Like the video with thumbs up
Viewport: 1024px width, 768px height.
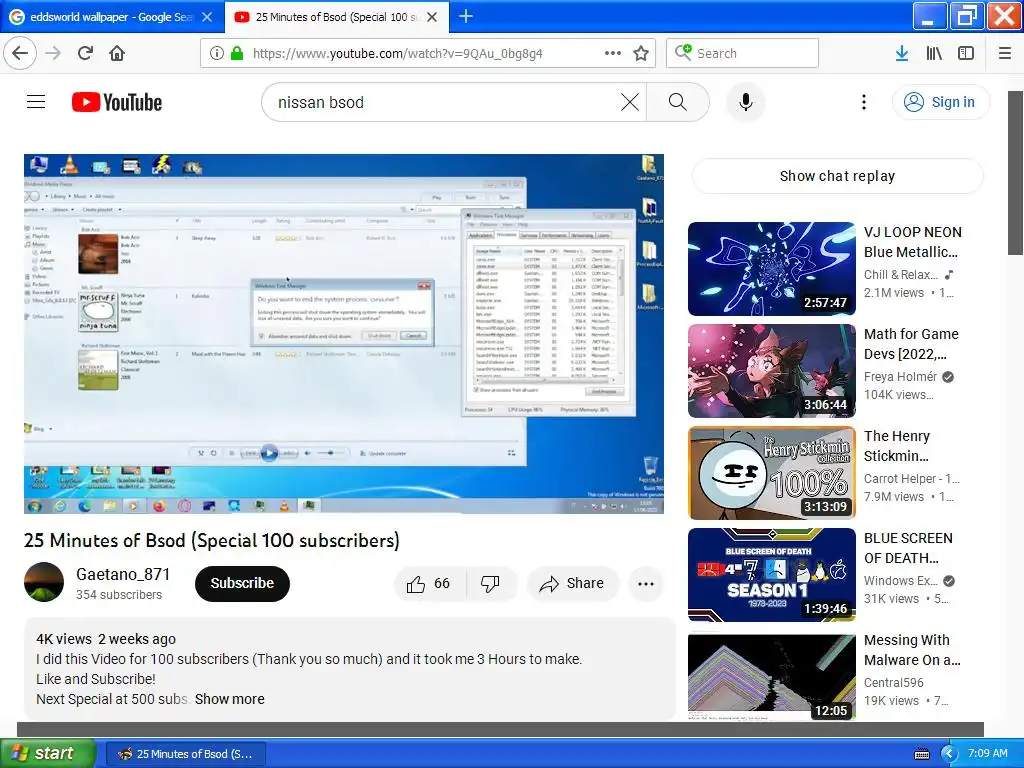430,583
